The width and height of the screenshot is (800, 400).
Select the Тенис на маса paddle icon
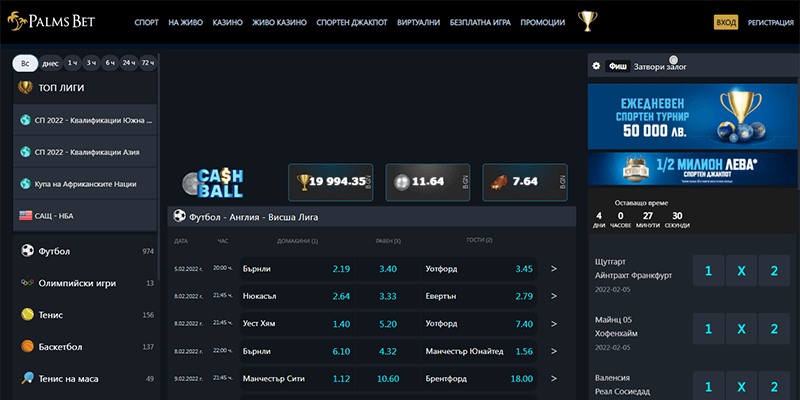pyautogui.click(x=27, y=379)
